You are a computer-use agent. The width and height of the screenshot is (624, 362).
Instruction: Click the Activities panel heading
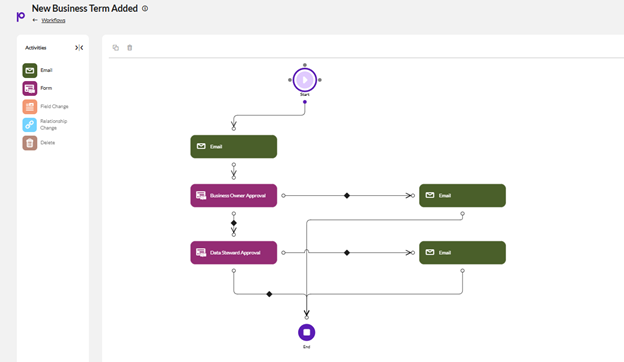(36, 48)
